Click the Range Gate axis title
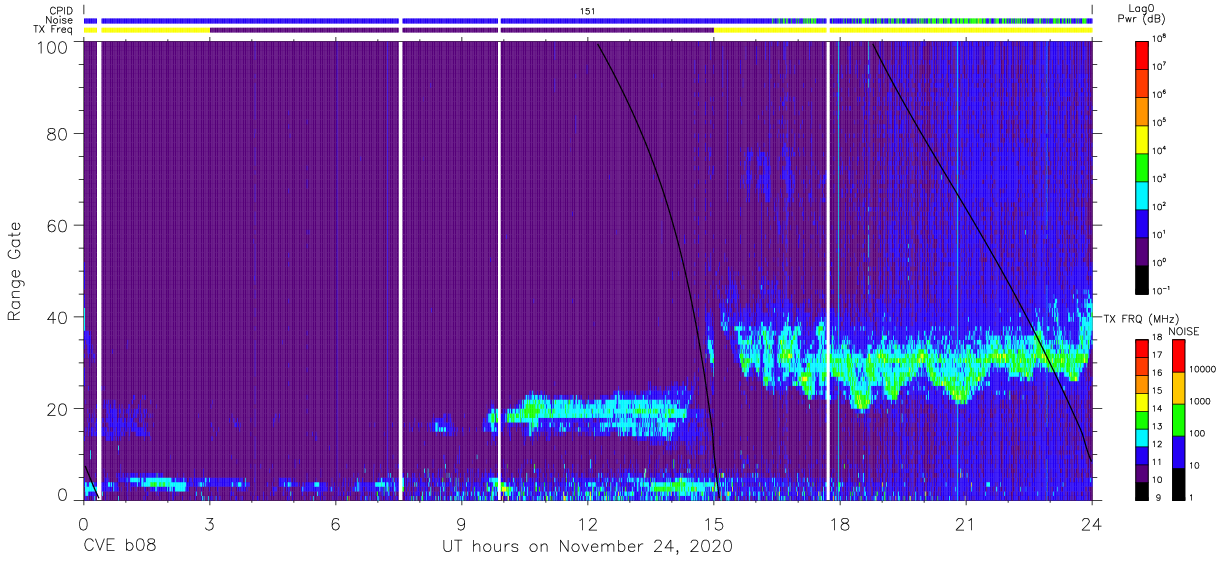 [16, 272]
